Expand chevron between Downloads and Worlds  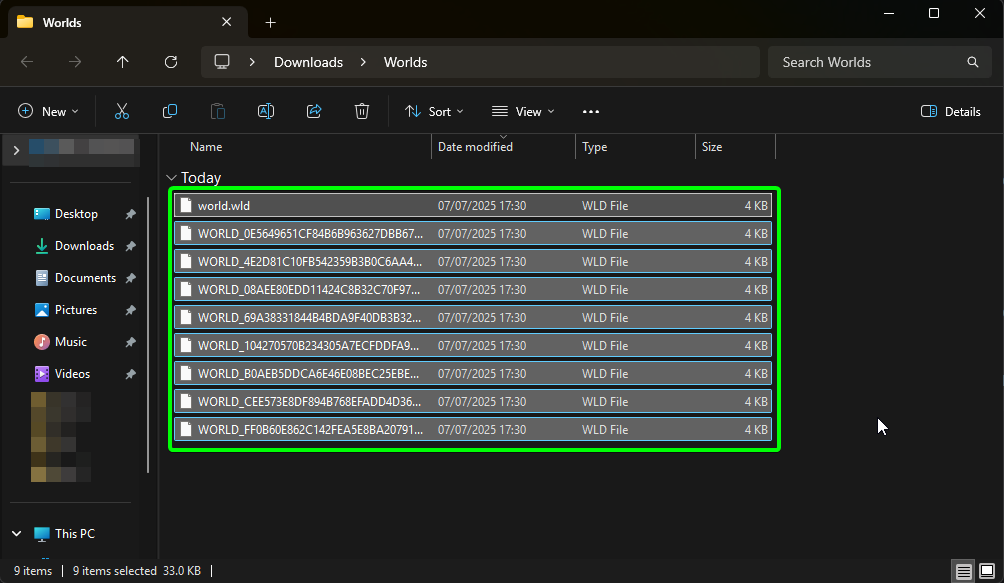(x=363, y=62)
